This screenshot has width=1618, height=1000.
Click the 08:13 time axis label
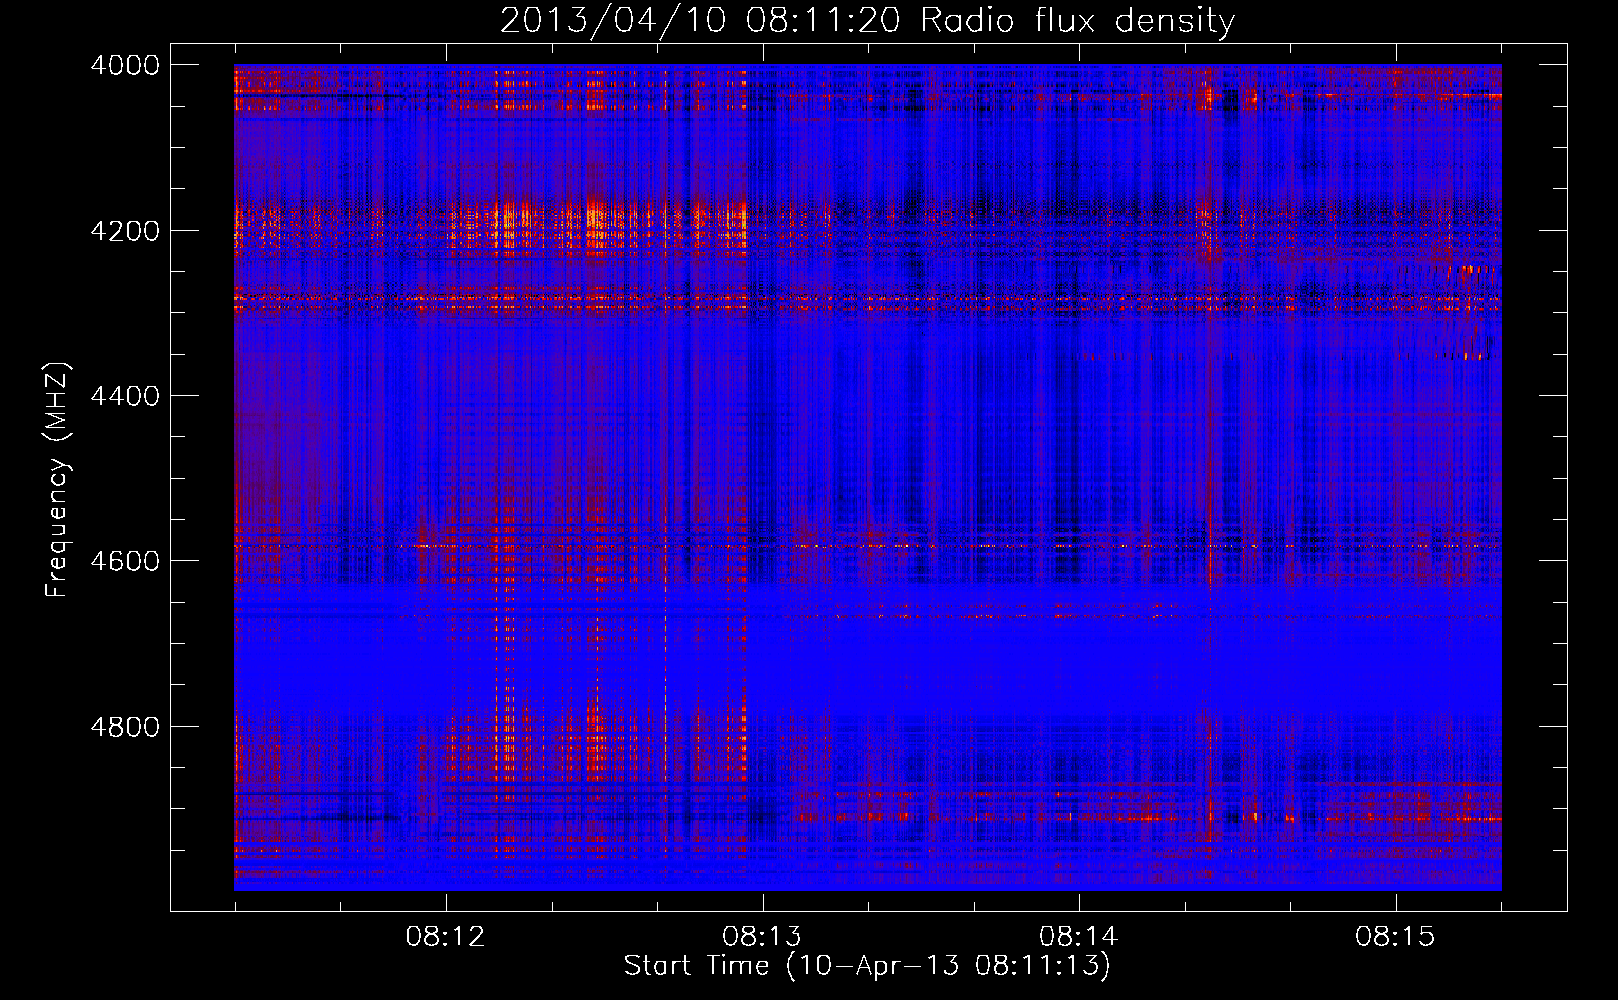[763, 937]
